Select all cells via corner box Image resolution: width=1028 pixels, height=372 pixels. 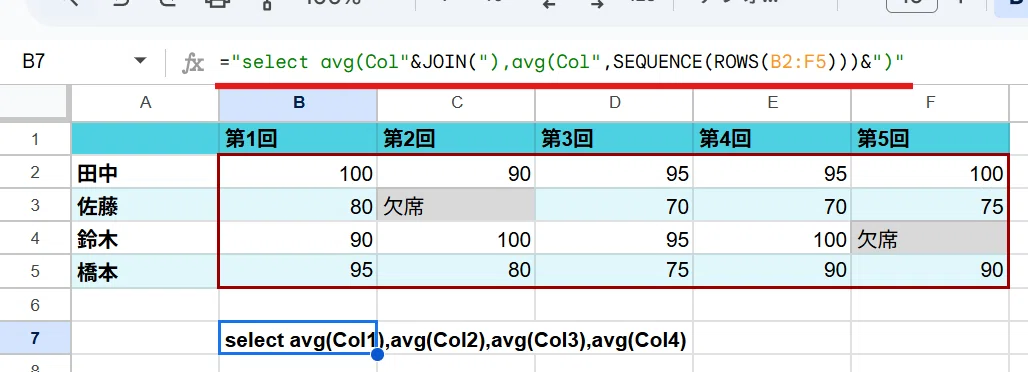[35, 102]
